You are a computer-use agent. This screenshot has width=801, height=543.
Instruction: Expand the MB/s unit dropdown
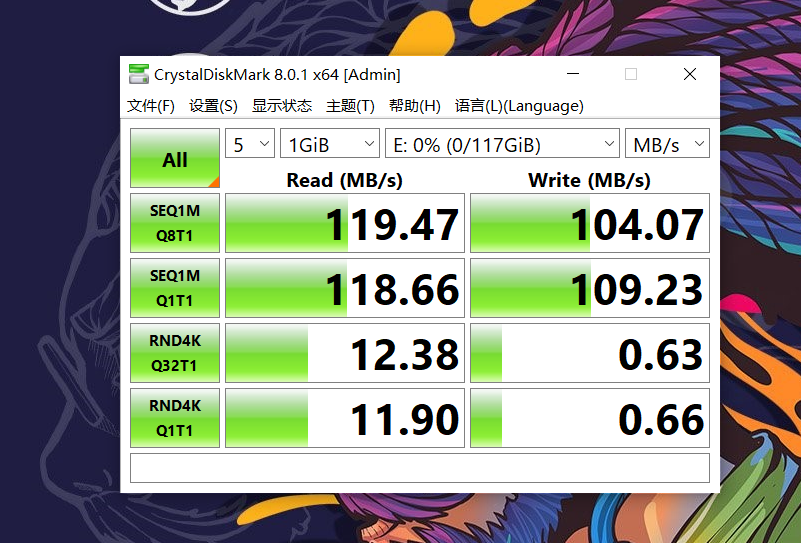pos(667,144)
